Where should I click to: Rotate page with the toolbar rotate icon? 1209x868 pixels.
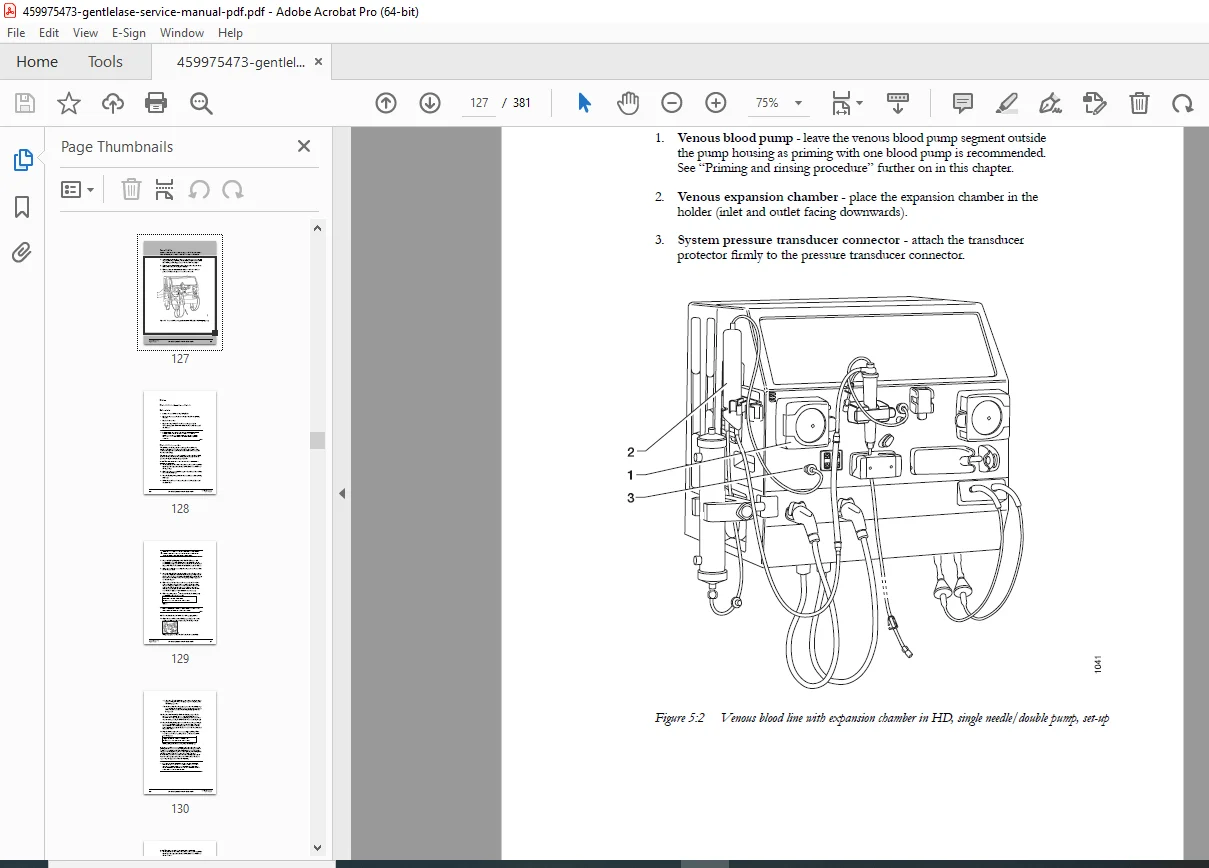[1183, 103]
